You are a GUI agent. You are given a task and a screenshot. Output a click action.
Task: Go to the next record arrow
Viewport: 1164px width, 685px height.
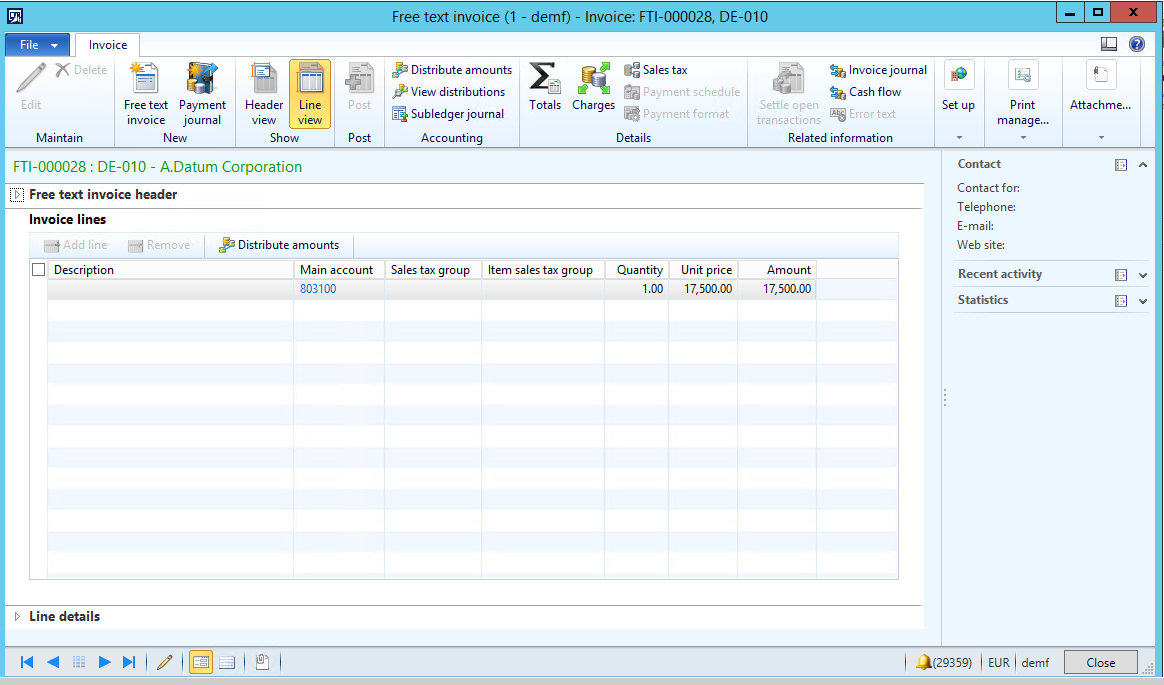point(104,662)
